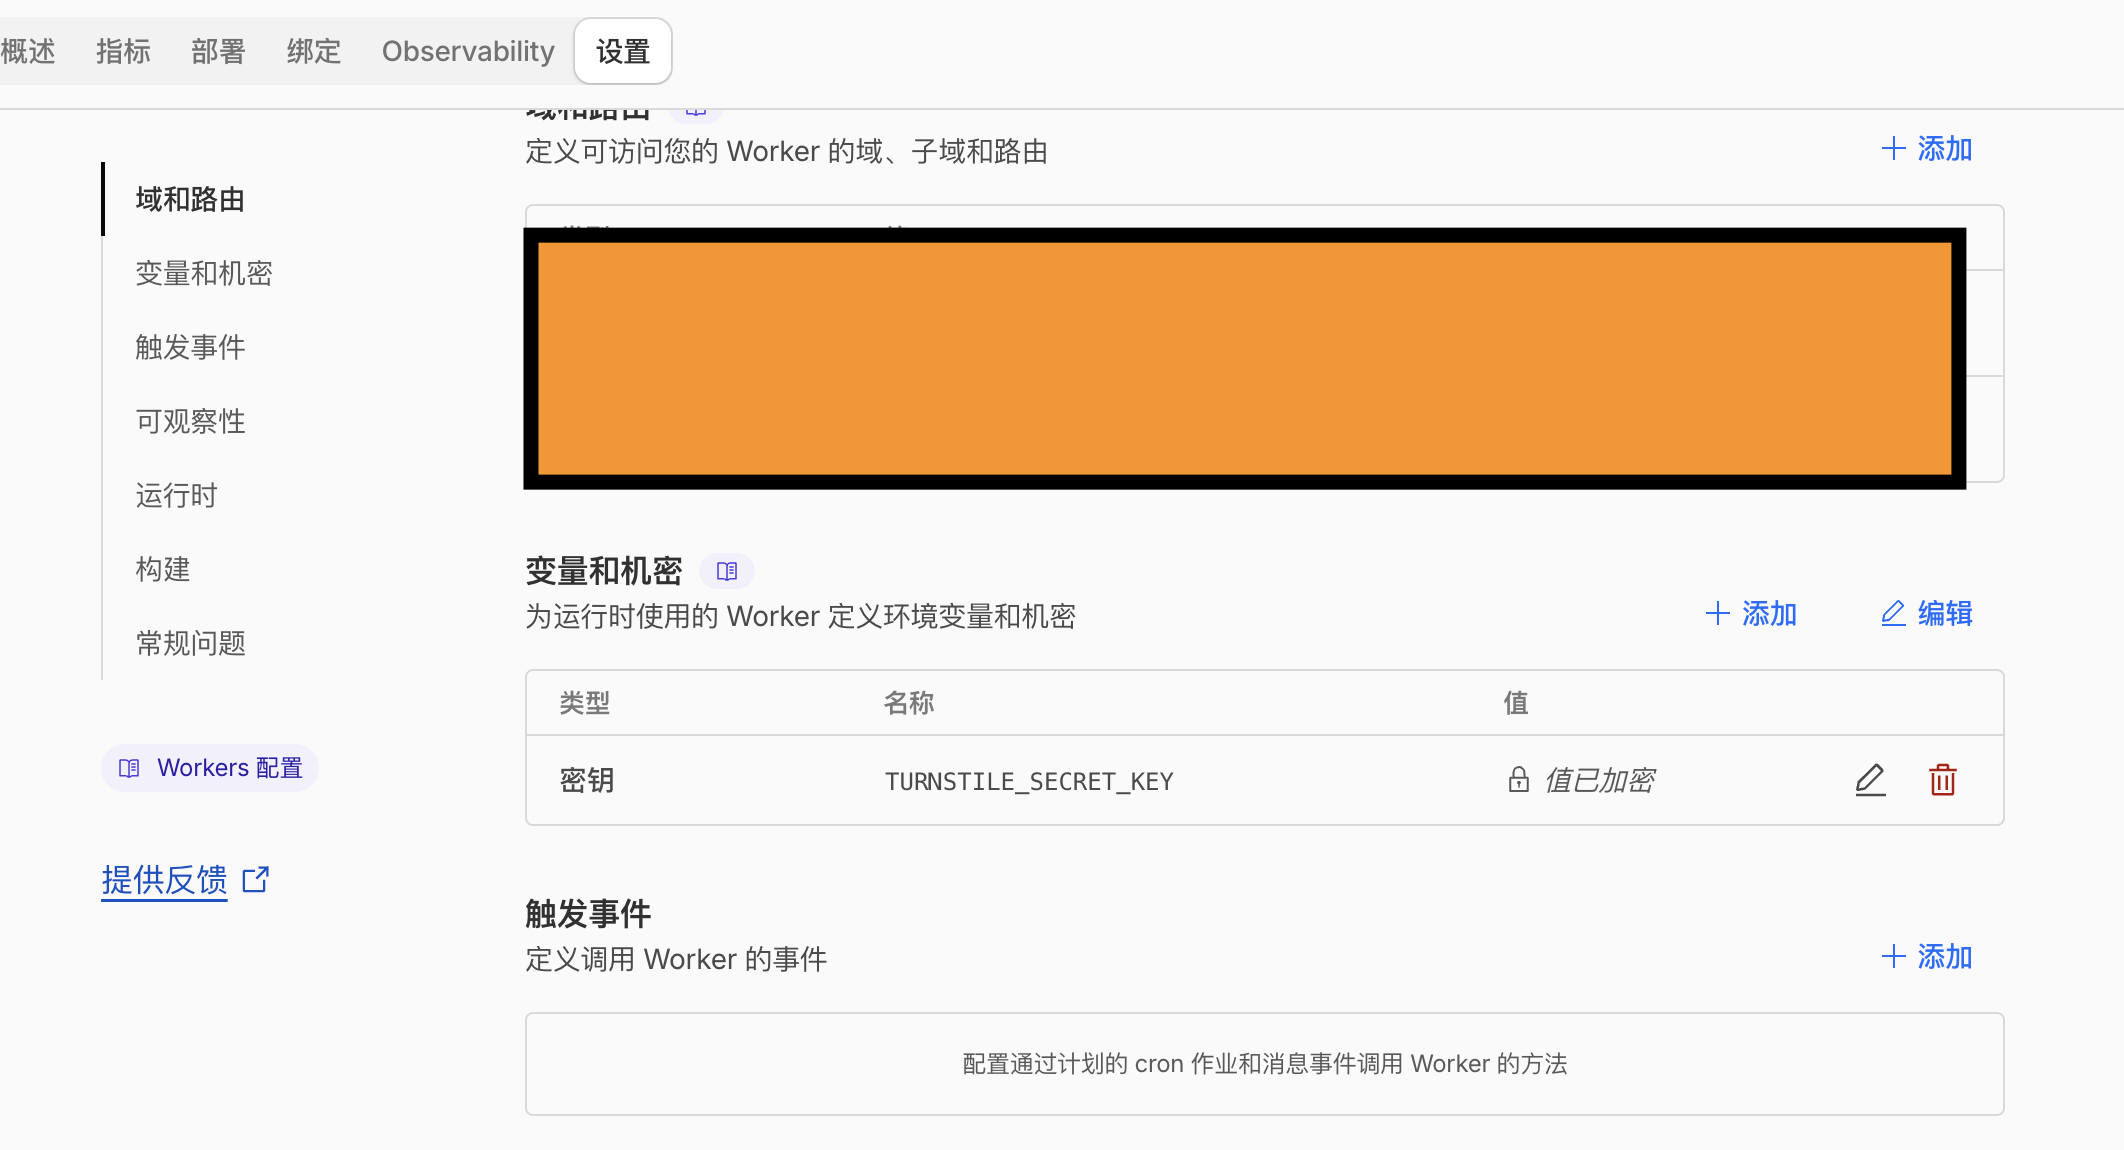The image size is (2124, 1150).
Task: Edit variables and secrets via 编辑
Action: (1926, 613)
